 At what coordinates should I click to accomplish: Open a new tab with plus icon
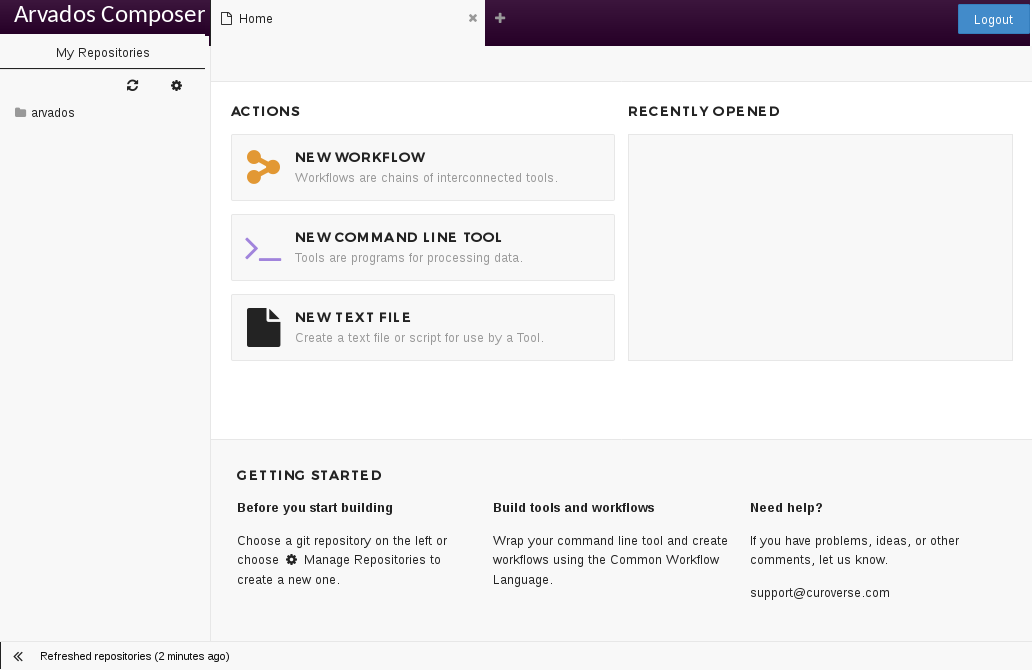(x=500, y=18)
